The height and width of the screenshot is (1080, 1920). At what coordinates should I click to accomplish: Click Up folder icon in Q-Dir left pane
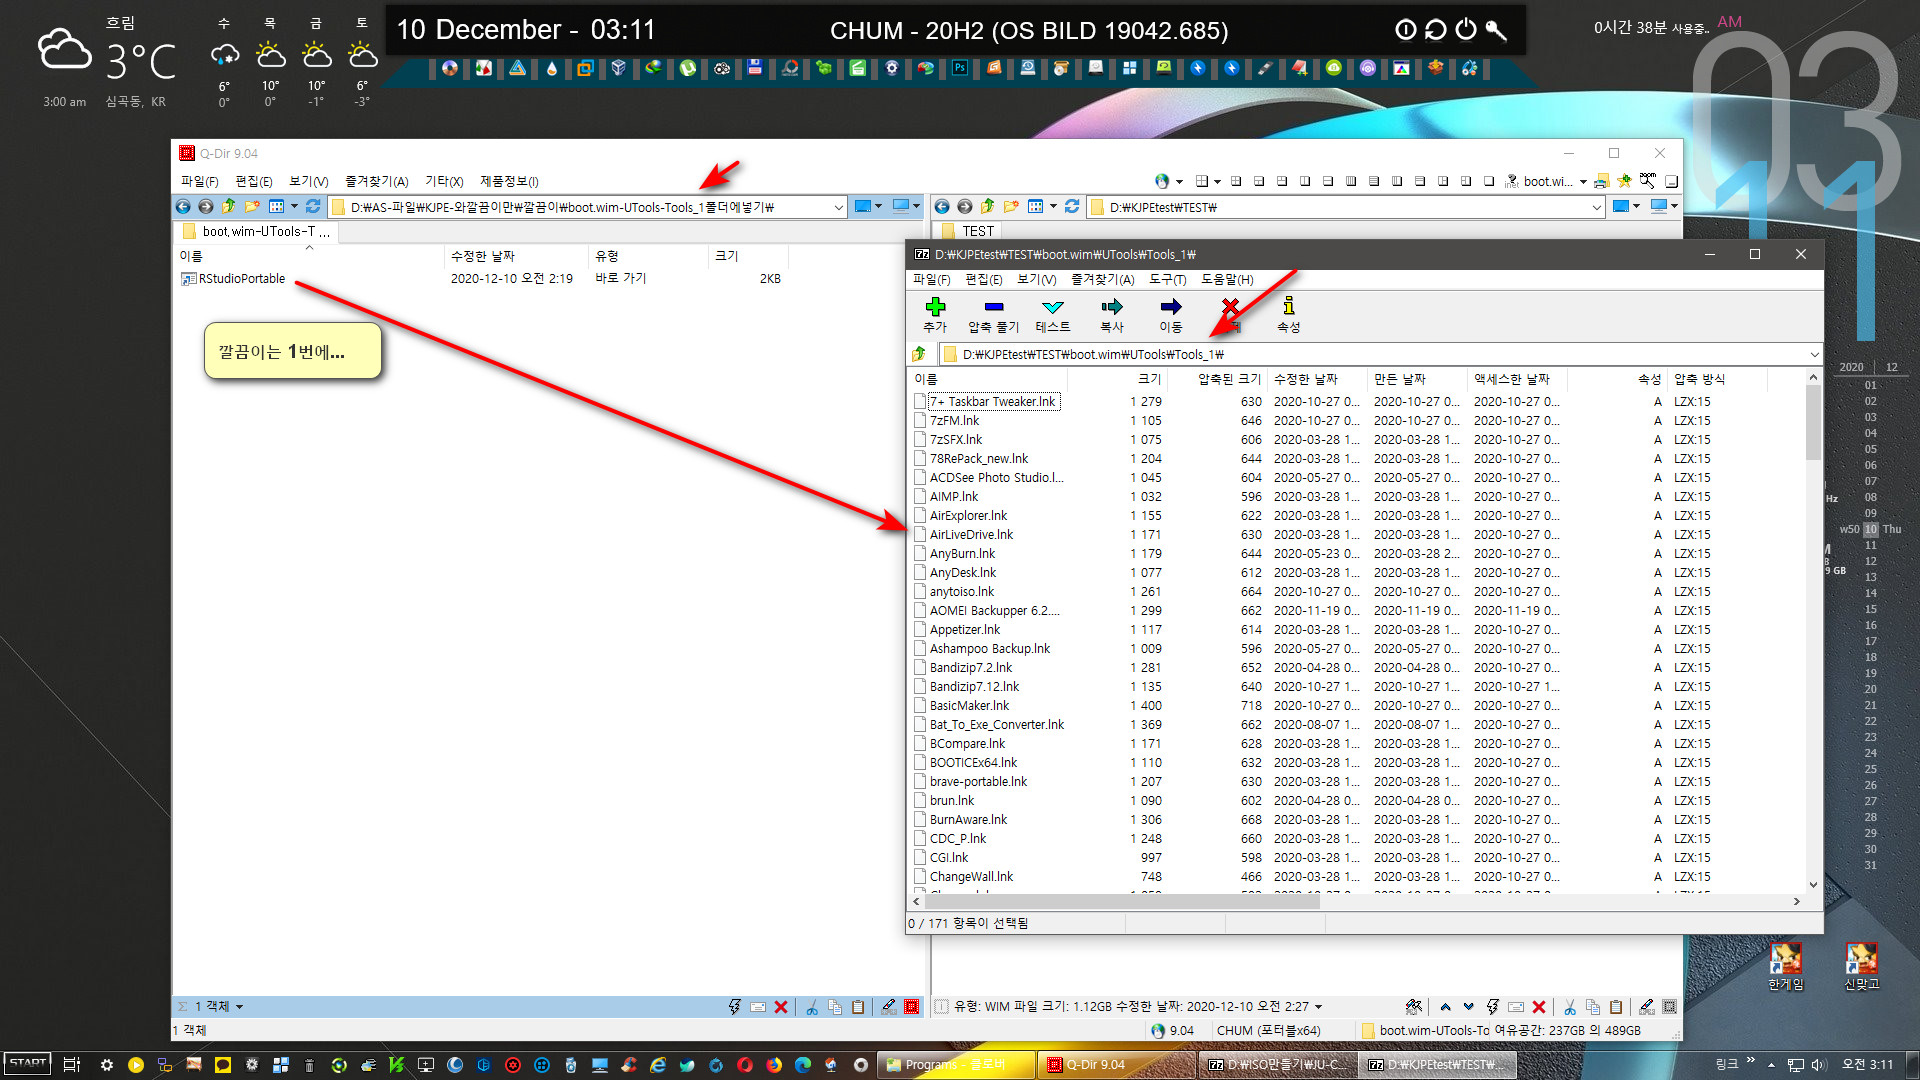(x=228, y=207)
